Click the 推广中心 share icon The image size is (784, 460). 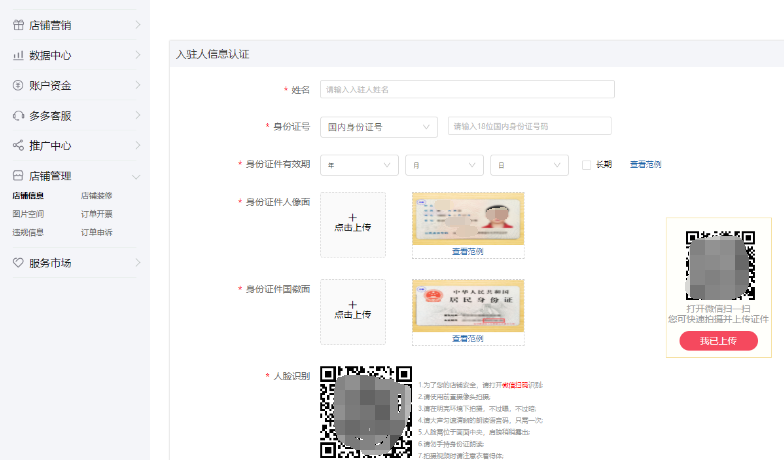[18, 146]
